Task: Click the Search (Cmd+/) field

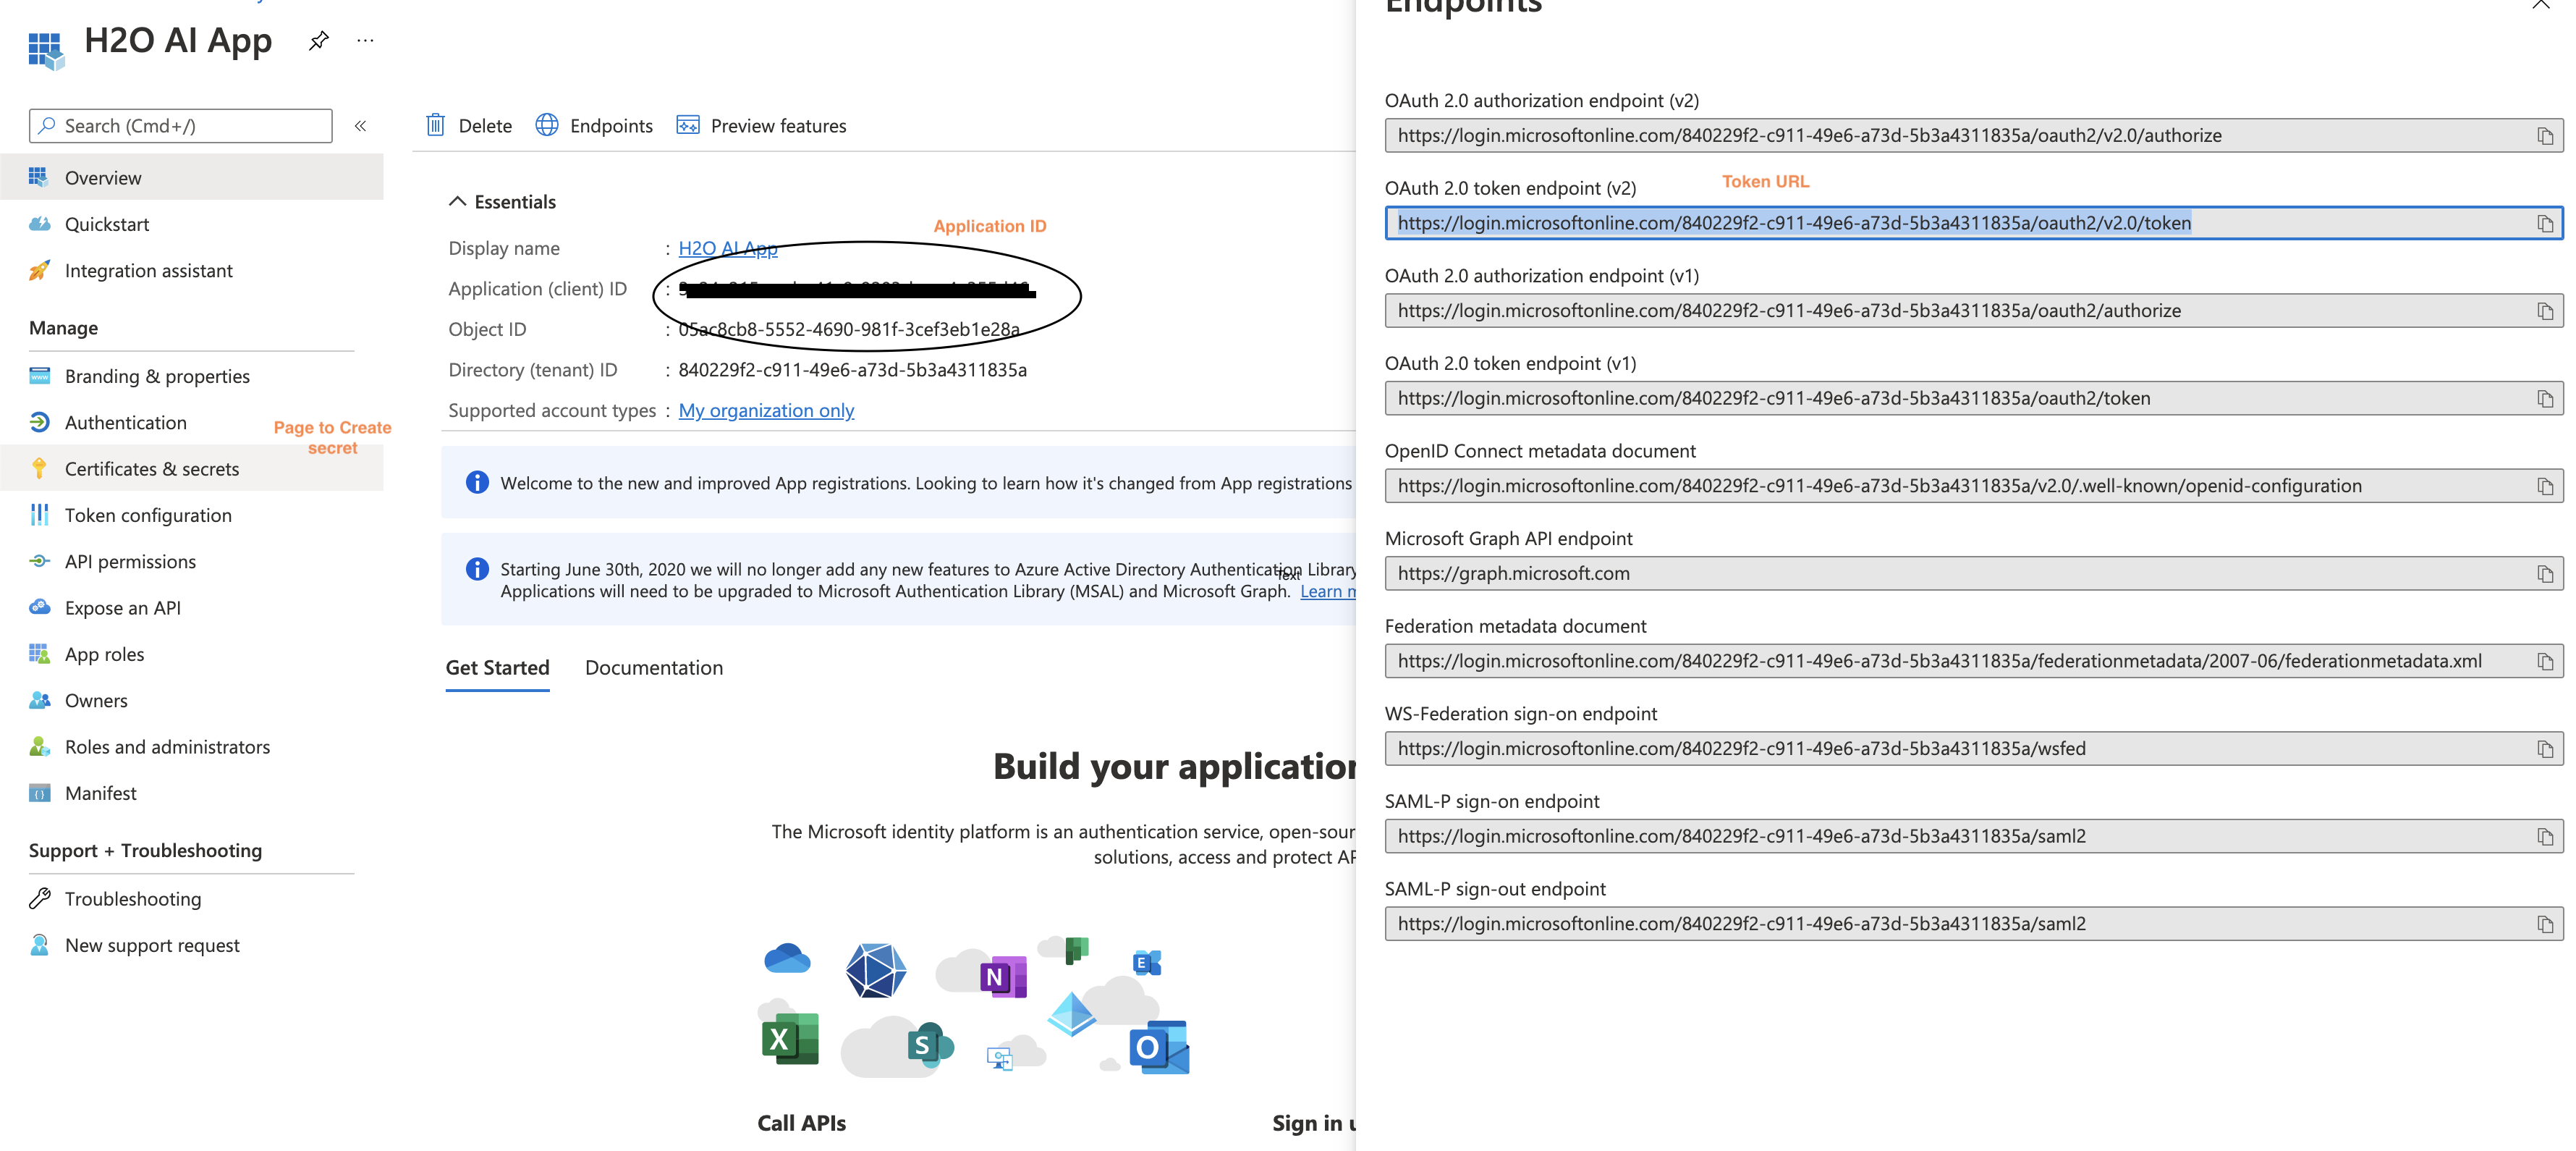Action: (x=181, y=126)
